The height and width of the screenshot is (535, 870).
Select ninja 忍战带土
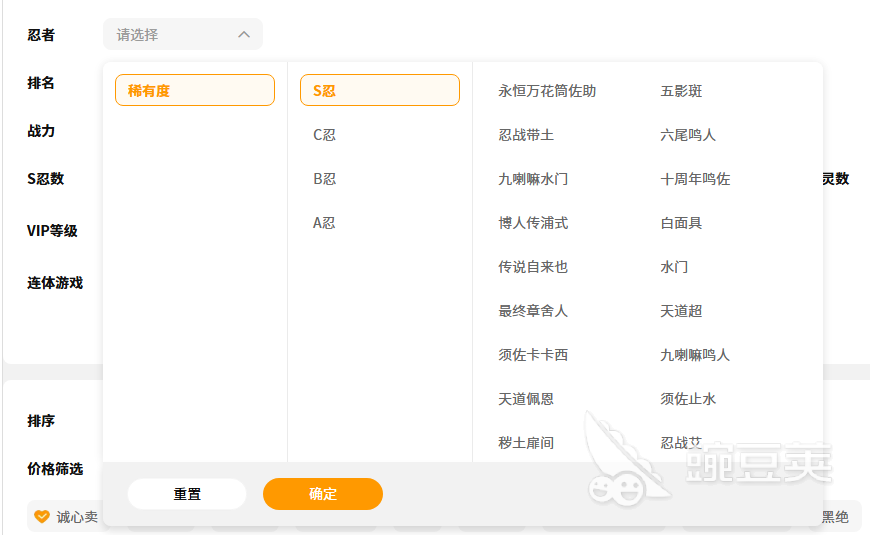coord(526,135)
